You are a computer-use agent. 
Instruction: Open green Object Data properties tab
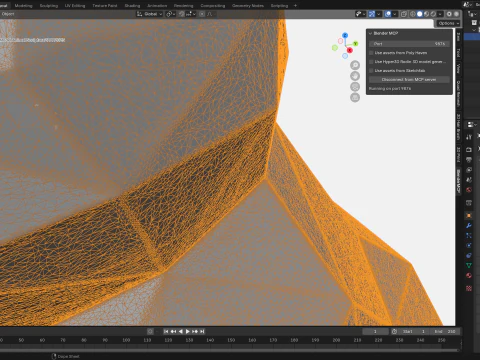[x=469, y=266]
